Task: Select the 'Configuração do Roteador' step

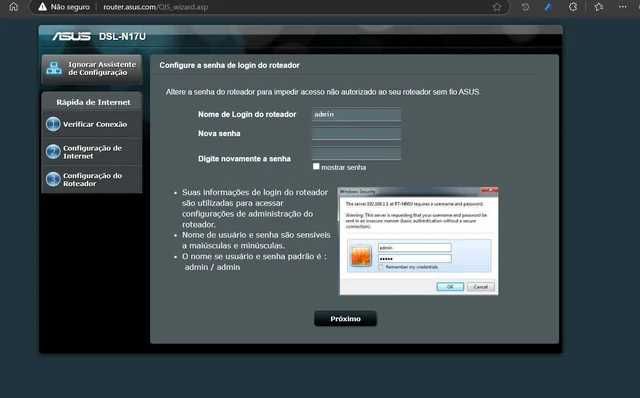Action: (x=92, y=179)
